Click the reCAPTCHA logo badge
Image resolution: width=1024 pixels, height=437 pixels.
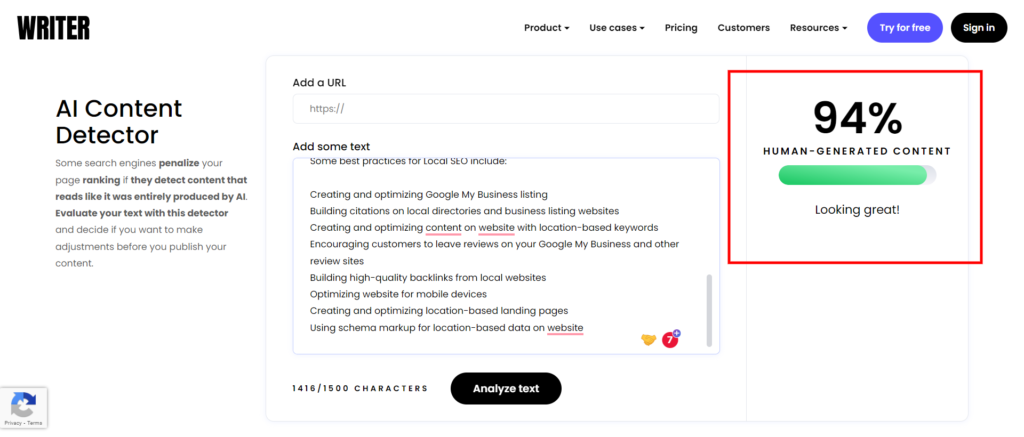pos(23,404)
